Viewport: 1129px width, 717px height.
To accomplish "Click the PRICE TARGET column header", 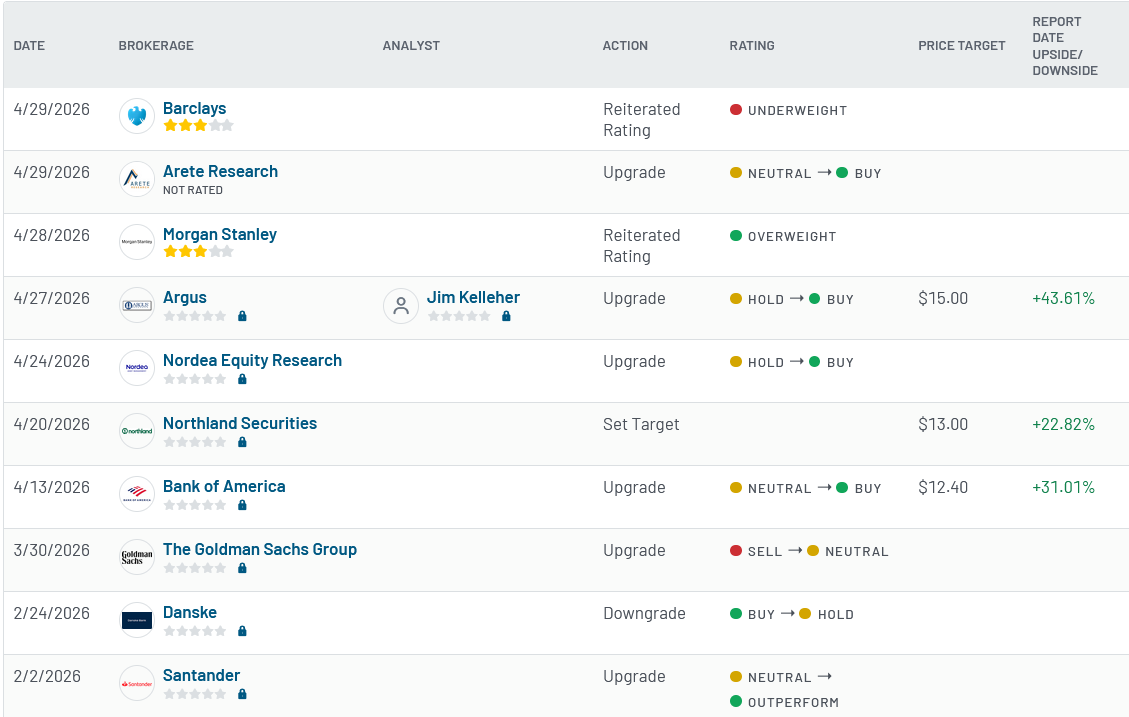I will click(x=961, y=45).
